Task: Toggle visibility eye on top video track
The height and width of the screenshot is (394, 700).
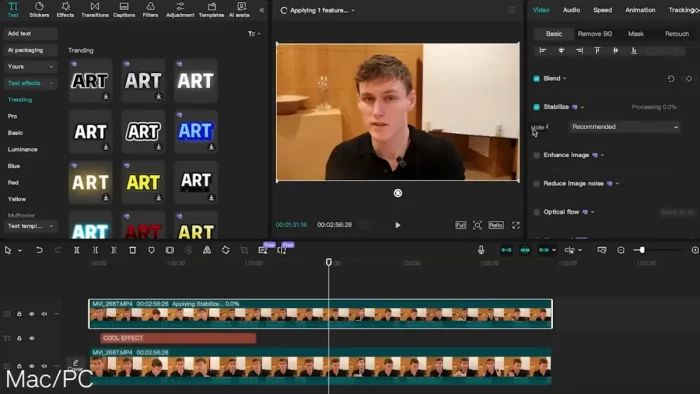Action: pos(32,314)
